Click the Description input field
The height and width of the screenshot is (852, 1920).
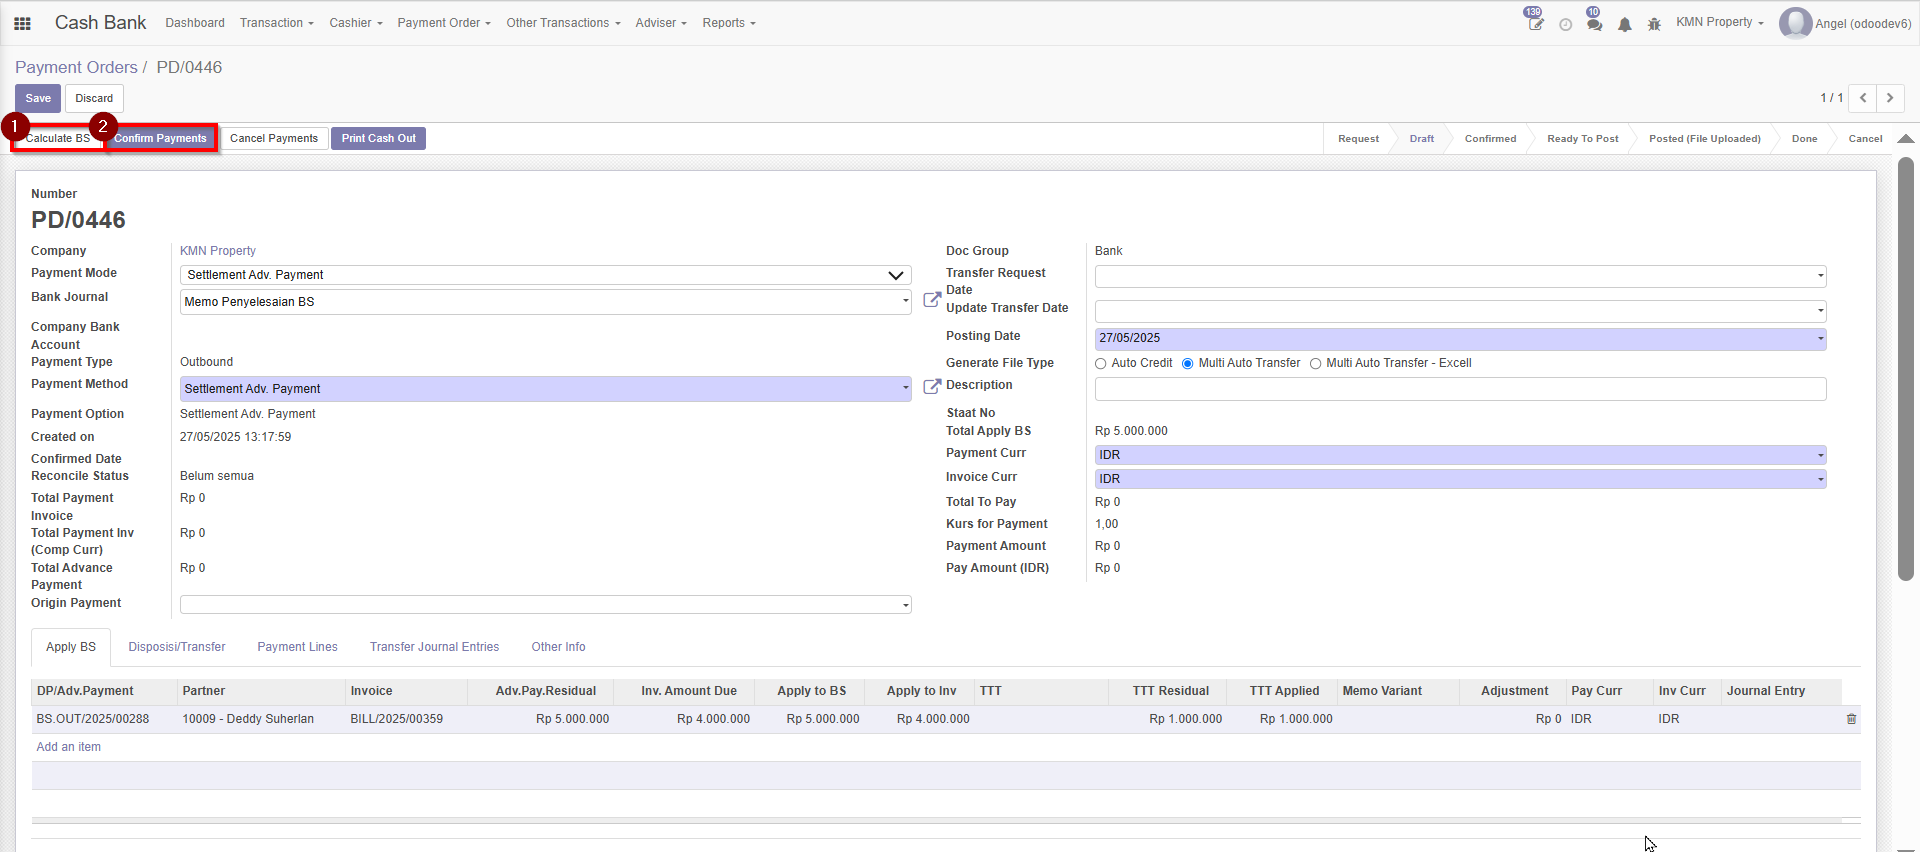click(x=1460, y=389)
